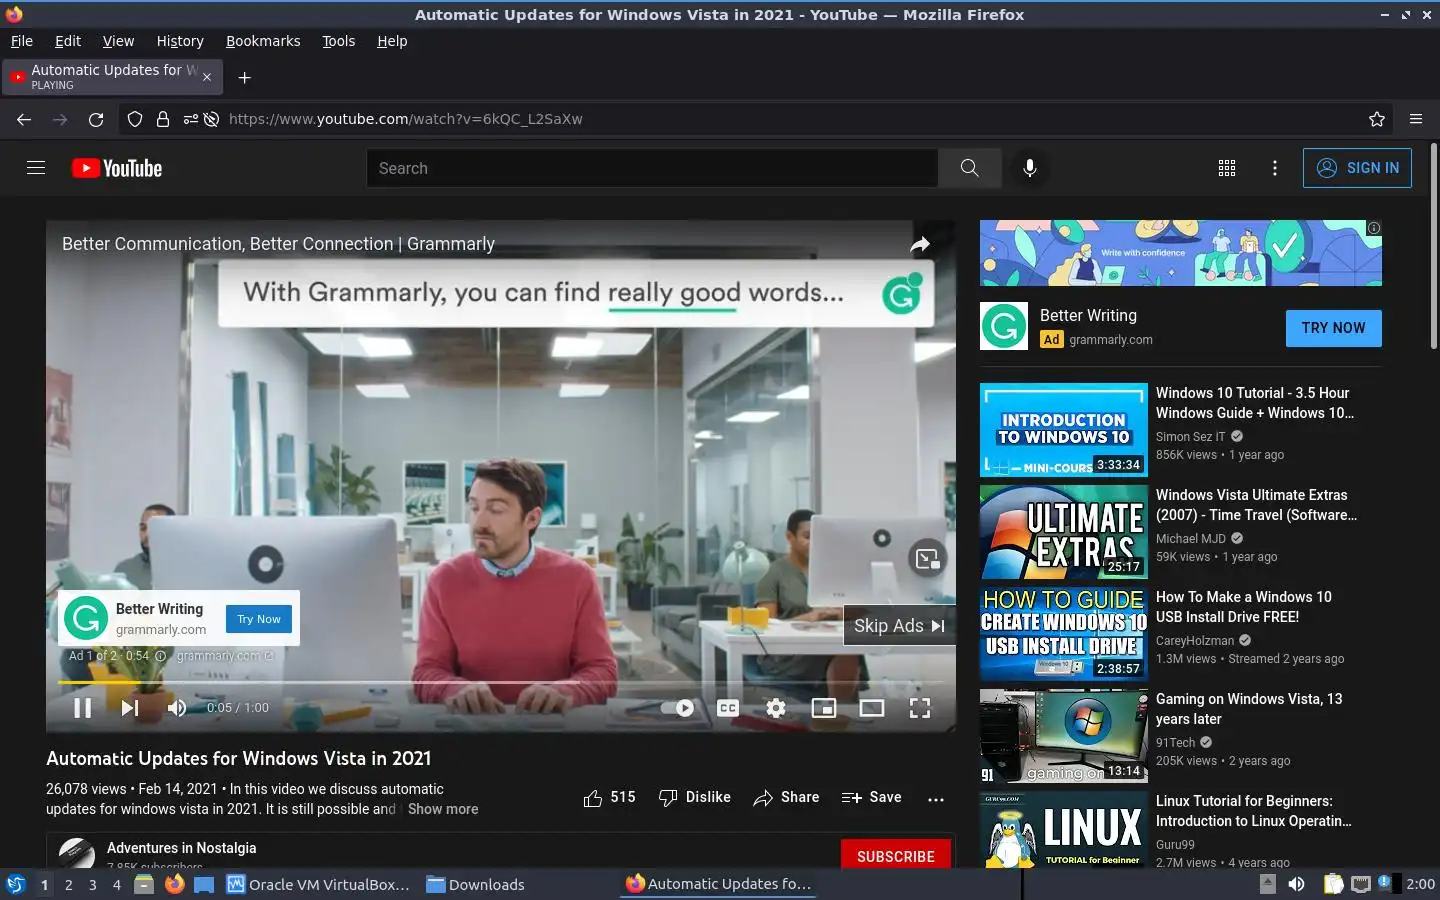This screenshot has width=1440, height=900.
Task: Click the share arrow on video
Action: click(920, 244)
